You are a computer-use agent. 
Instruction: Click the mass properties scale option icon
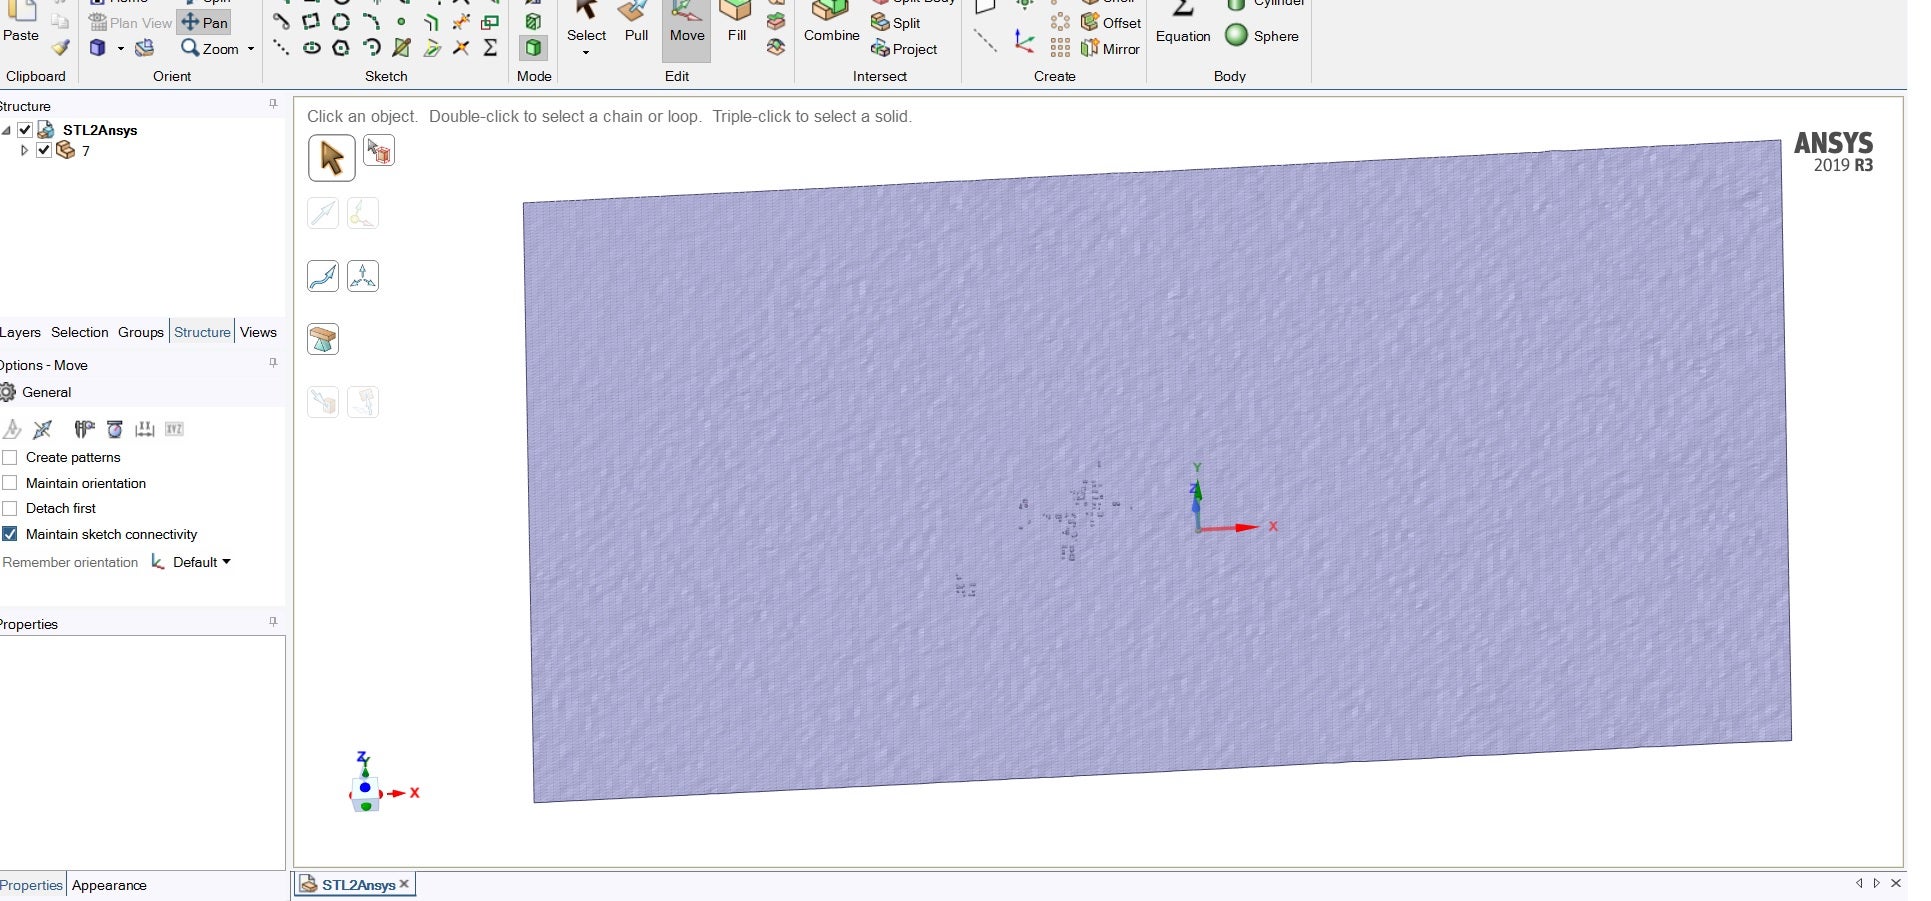coord(115,429)
